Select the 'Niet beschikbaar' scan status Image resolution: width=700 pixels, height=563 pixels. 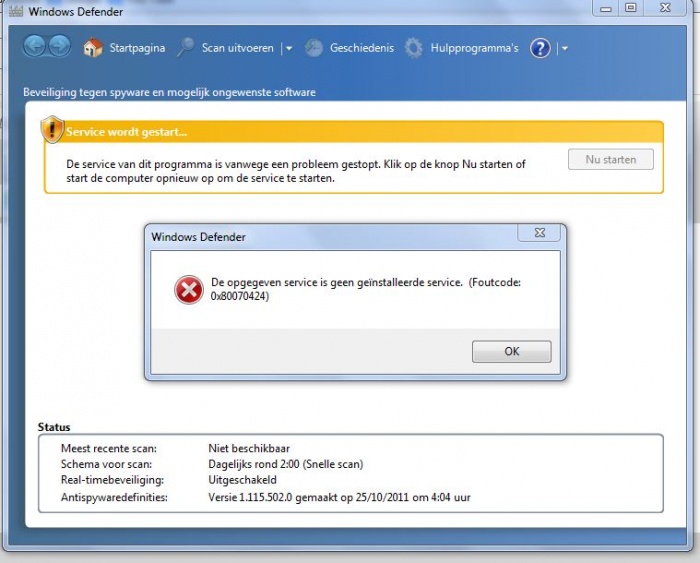pos(249,448)
